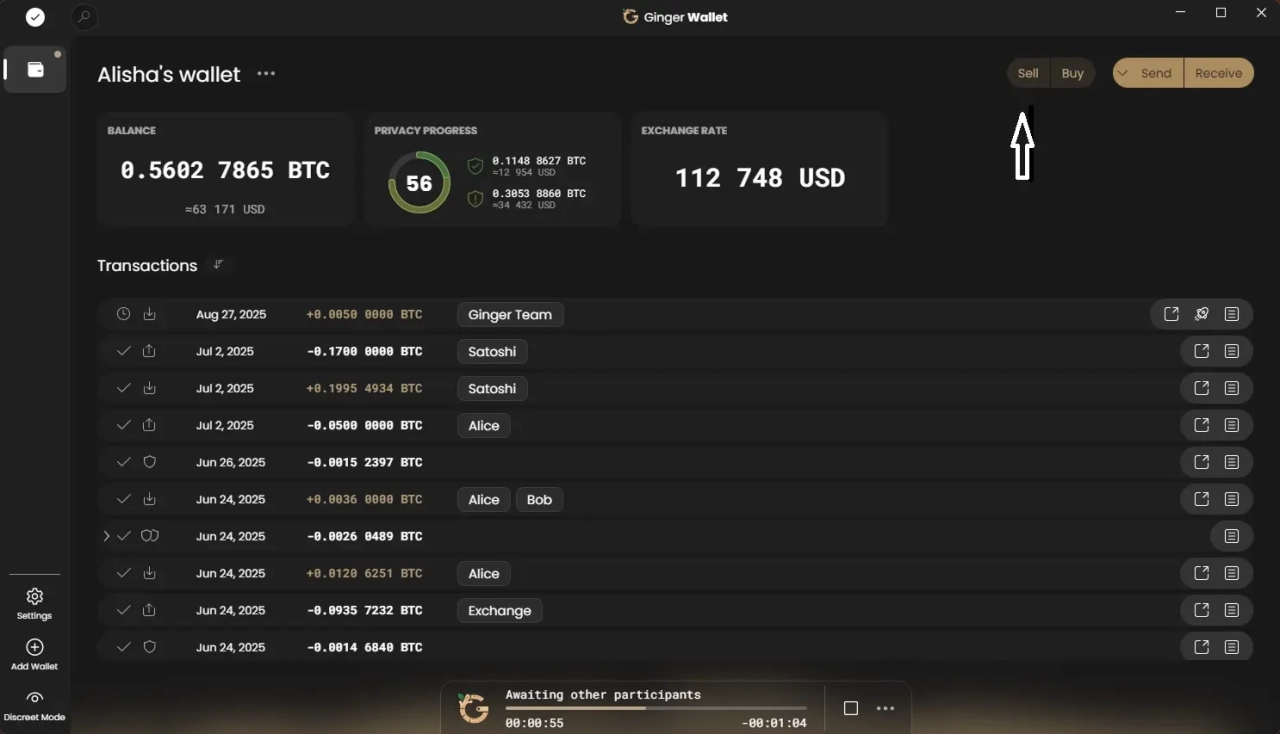The height and width of the screenshot is (734, 1280).
Task: Show details for +0.0036 0000 BTC transaction
Action: tap(1232, 499)
